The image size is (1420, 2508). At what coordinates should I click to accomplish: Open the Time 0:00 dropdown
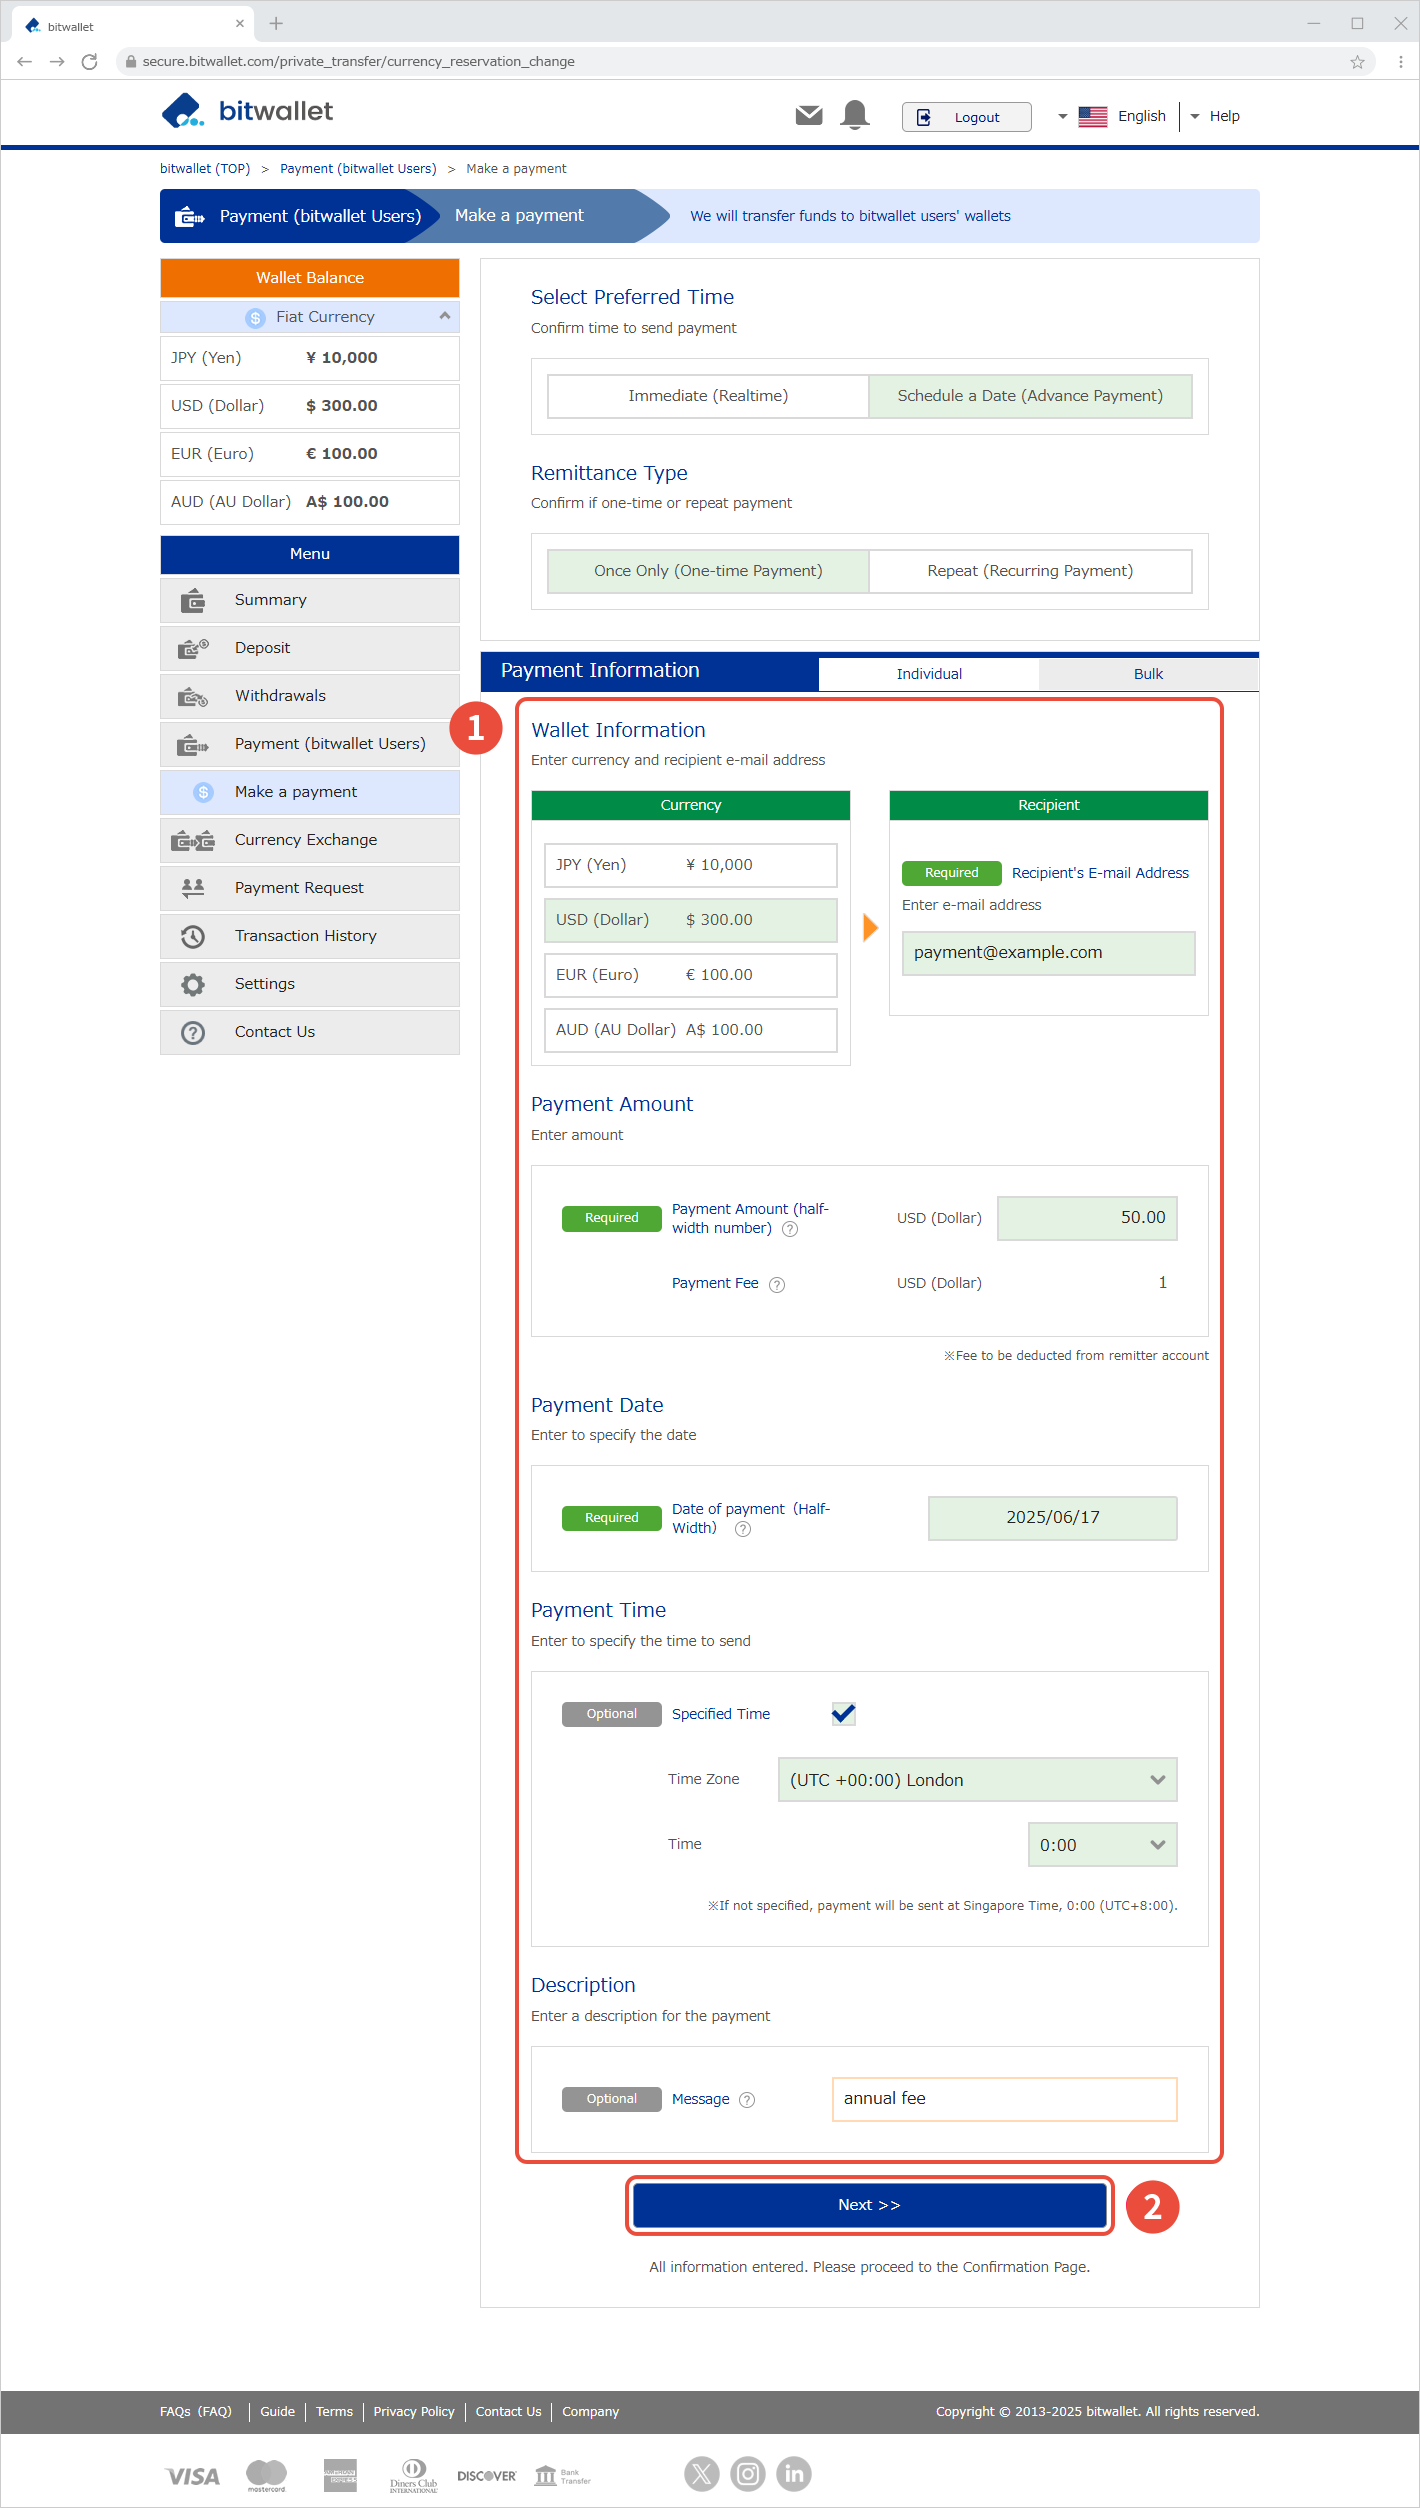[1102, 1845]
